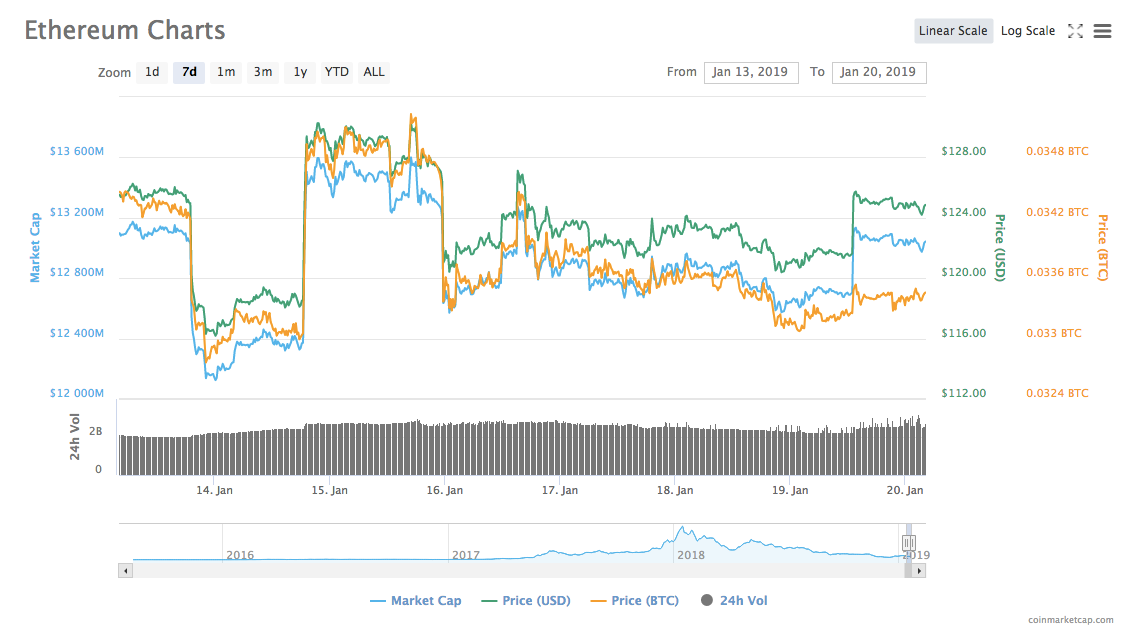Screen dimensions: 1128x638
Task: Click the navigator range handle near 2019
Action: [910, 543]
